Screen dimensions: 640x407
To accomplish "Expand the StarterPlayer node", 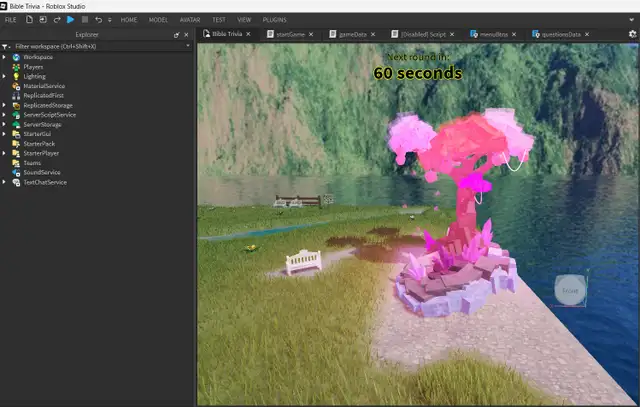I will tap(4, 153).
